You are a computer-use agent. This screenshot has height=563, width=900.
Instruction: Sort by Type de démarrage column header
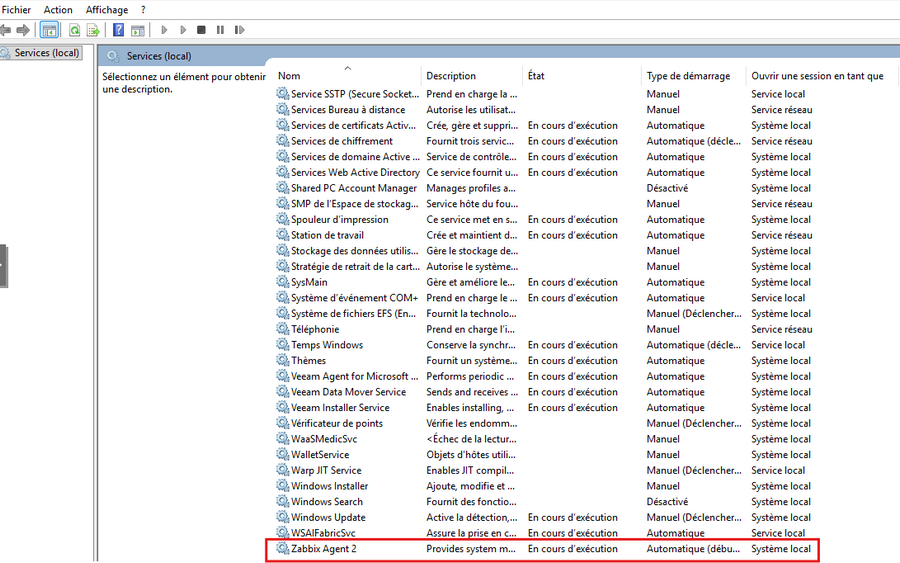point(688,76)
